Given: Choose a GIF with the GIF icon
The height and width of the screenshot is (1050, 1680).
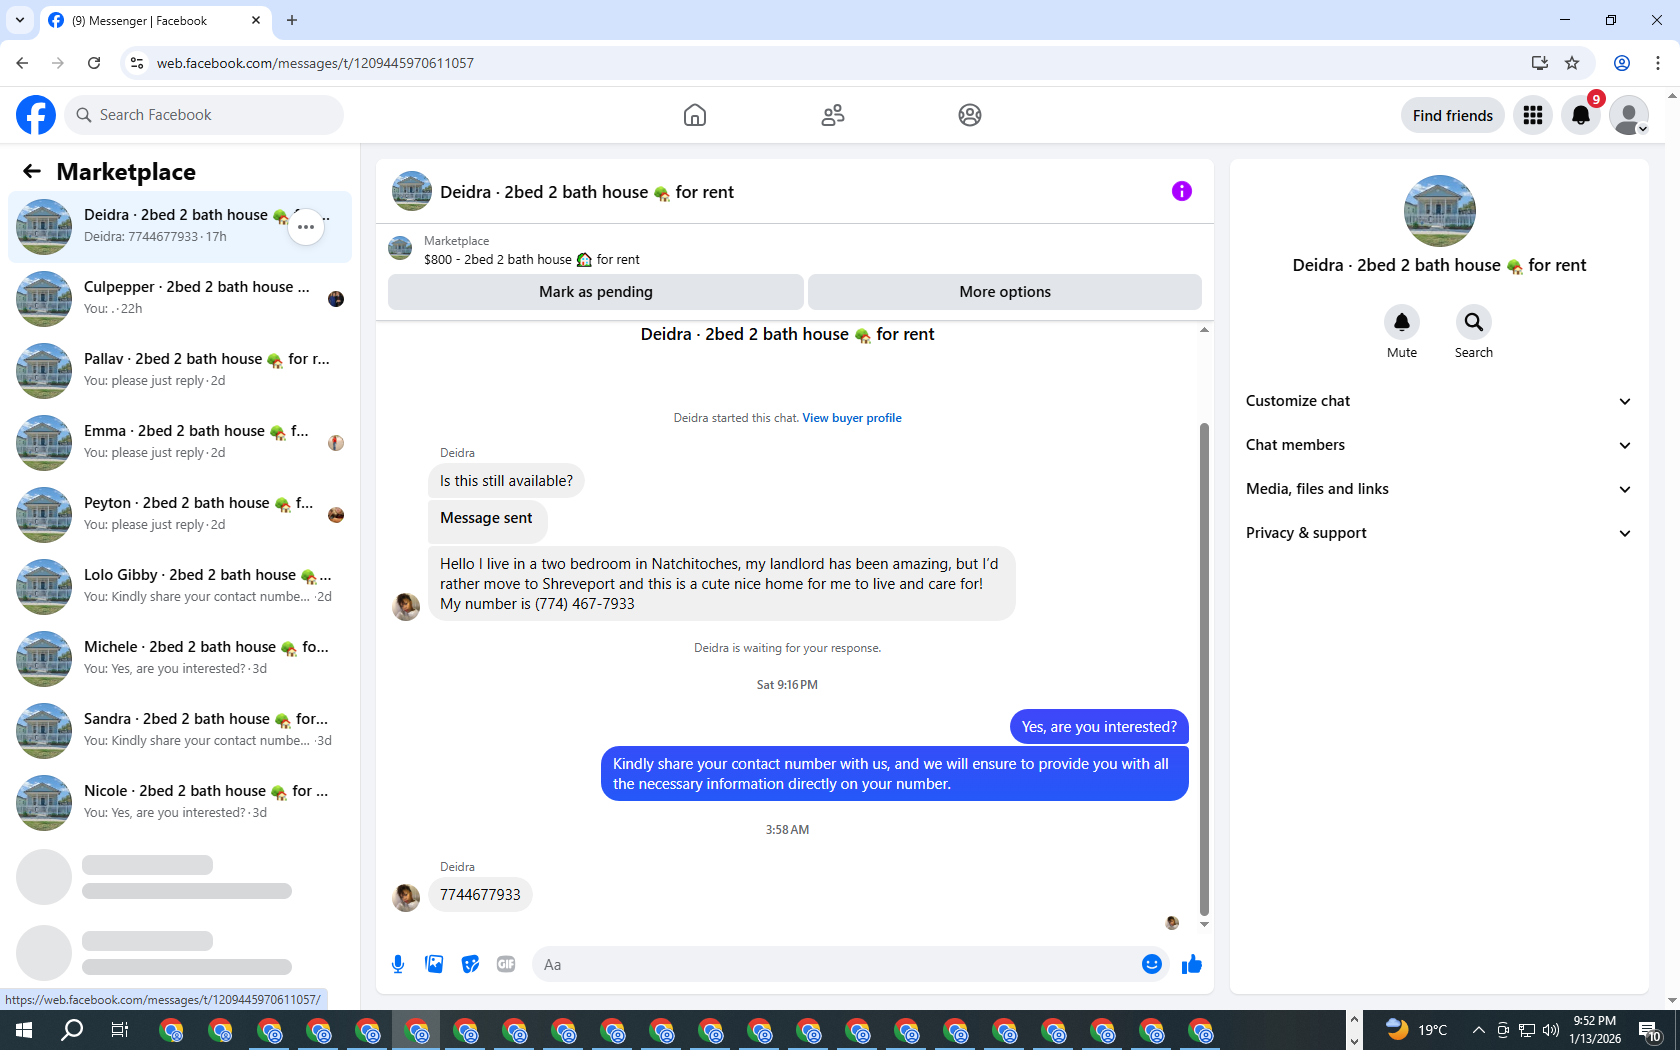Looking at the screenshot, I should tap(506, 964).
